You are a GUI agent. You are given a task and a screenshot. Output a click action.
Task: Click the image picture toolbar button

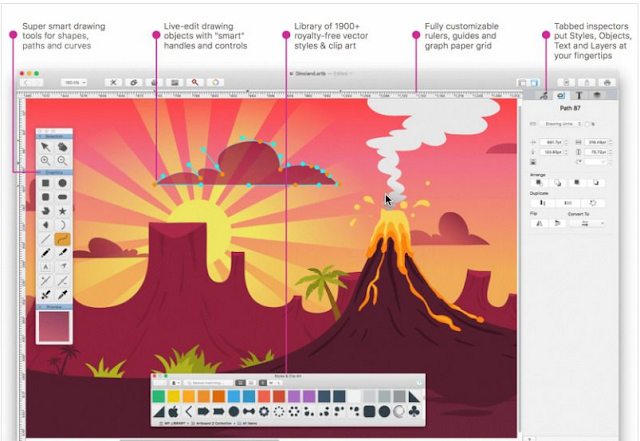pos(175,82)
